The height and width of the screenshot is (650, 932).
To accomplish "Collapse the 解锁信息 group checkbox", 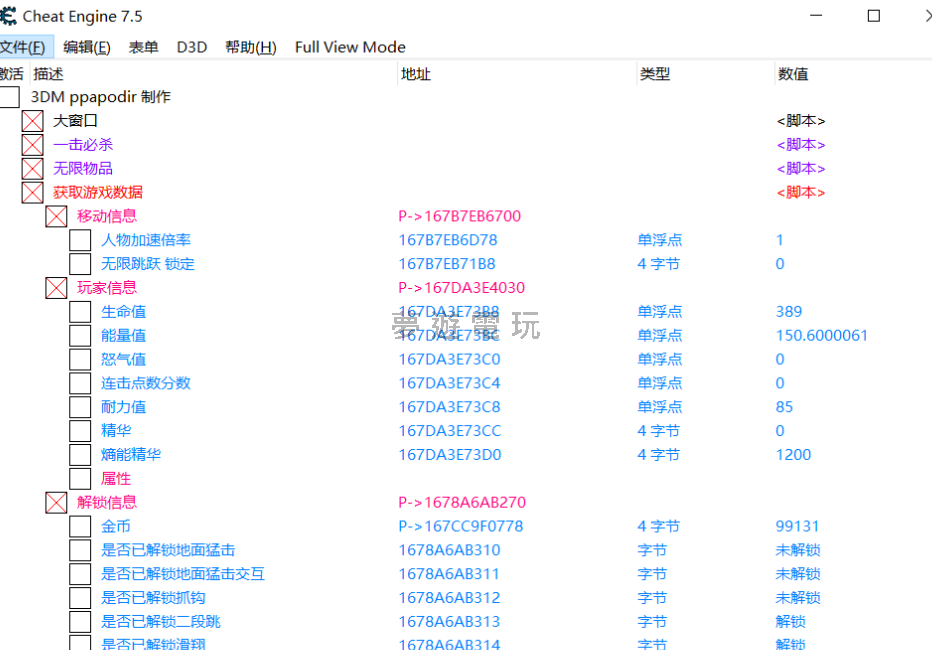I will [x=57, y=503].
